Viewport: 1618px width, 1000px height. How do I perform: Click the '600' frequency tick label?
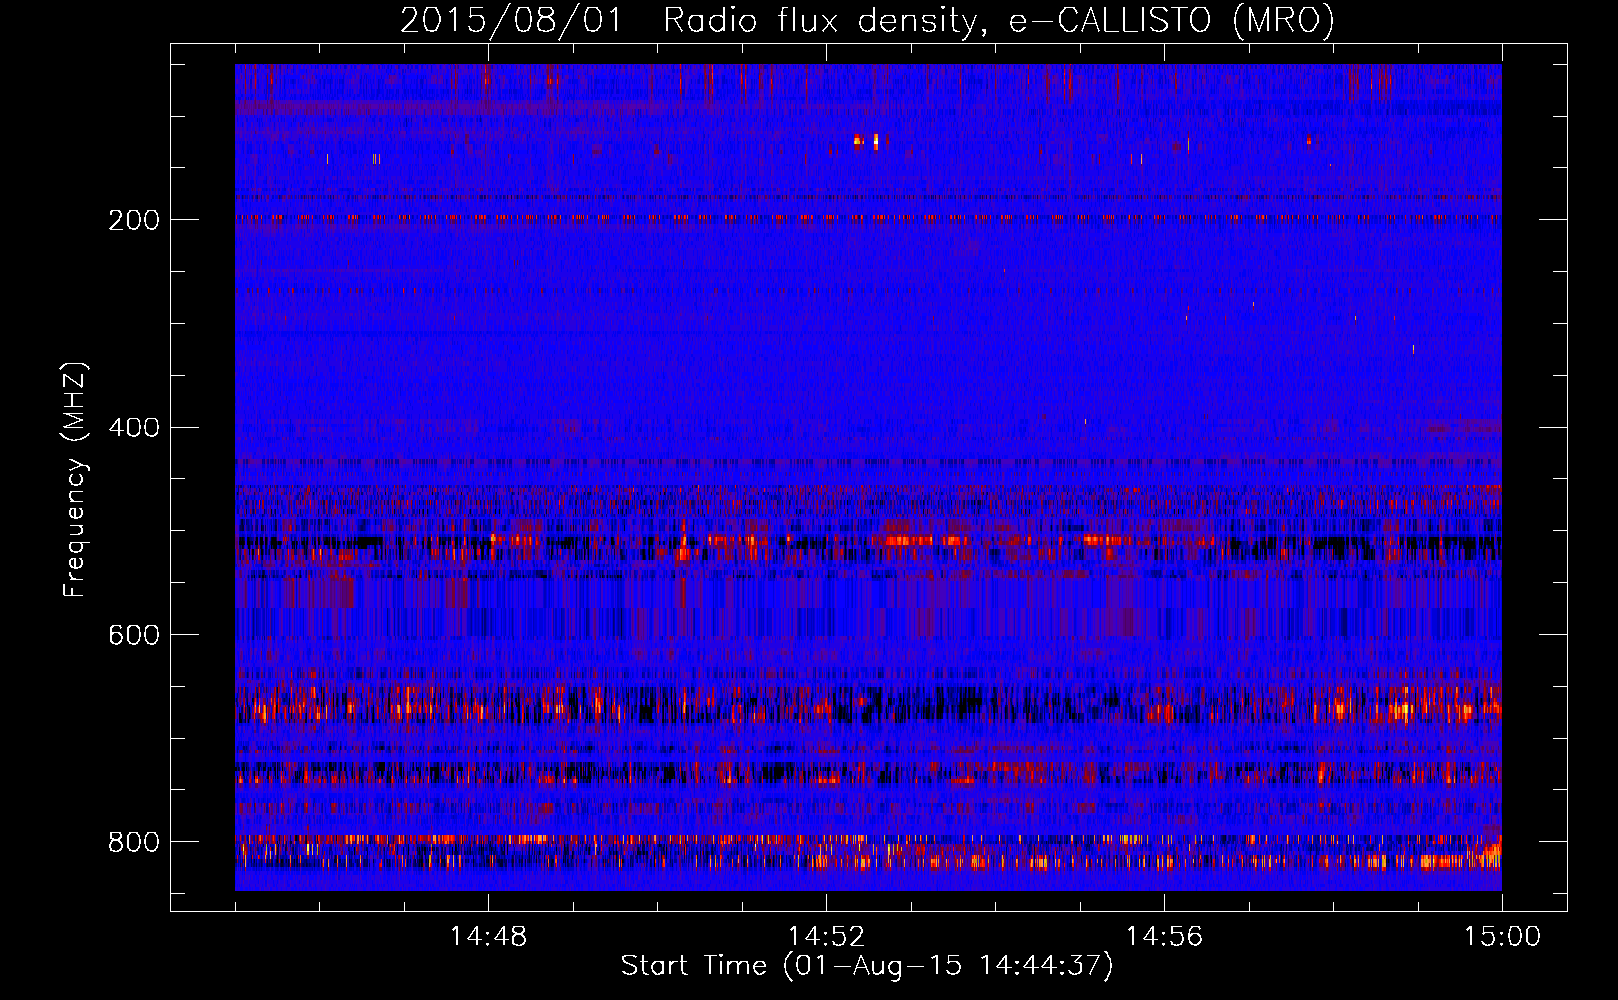point(134,636)
